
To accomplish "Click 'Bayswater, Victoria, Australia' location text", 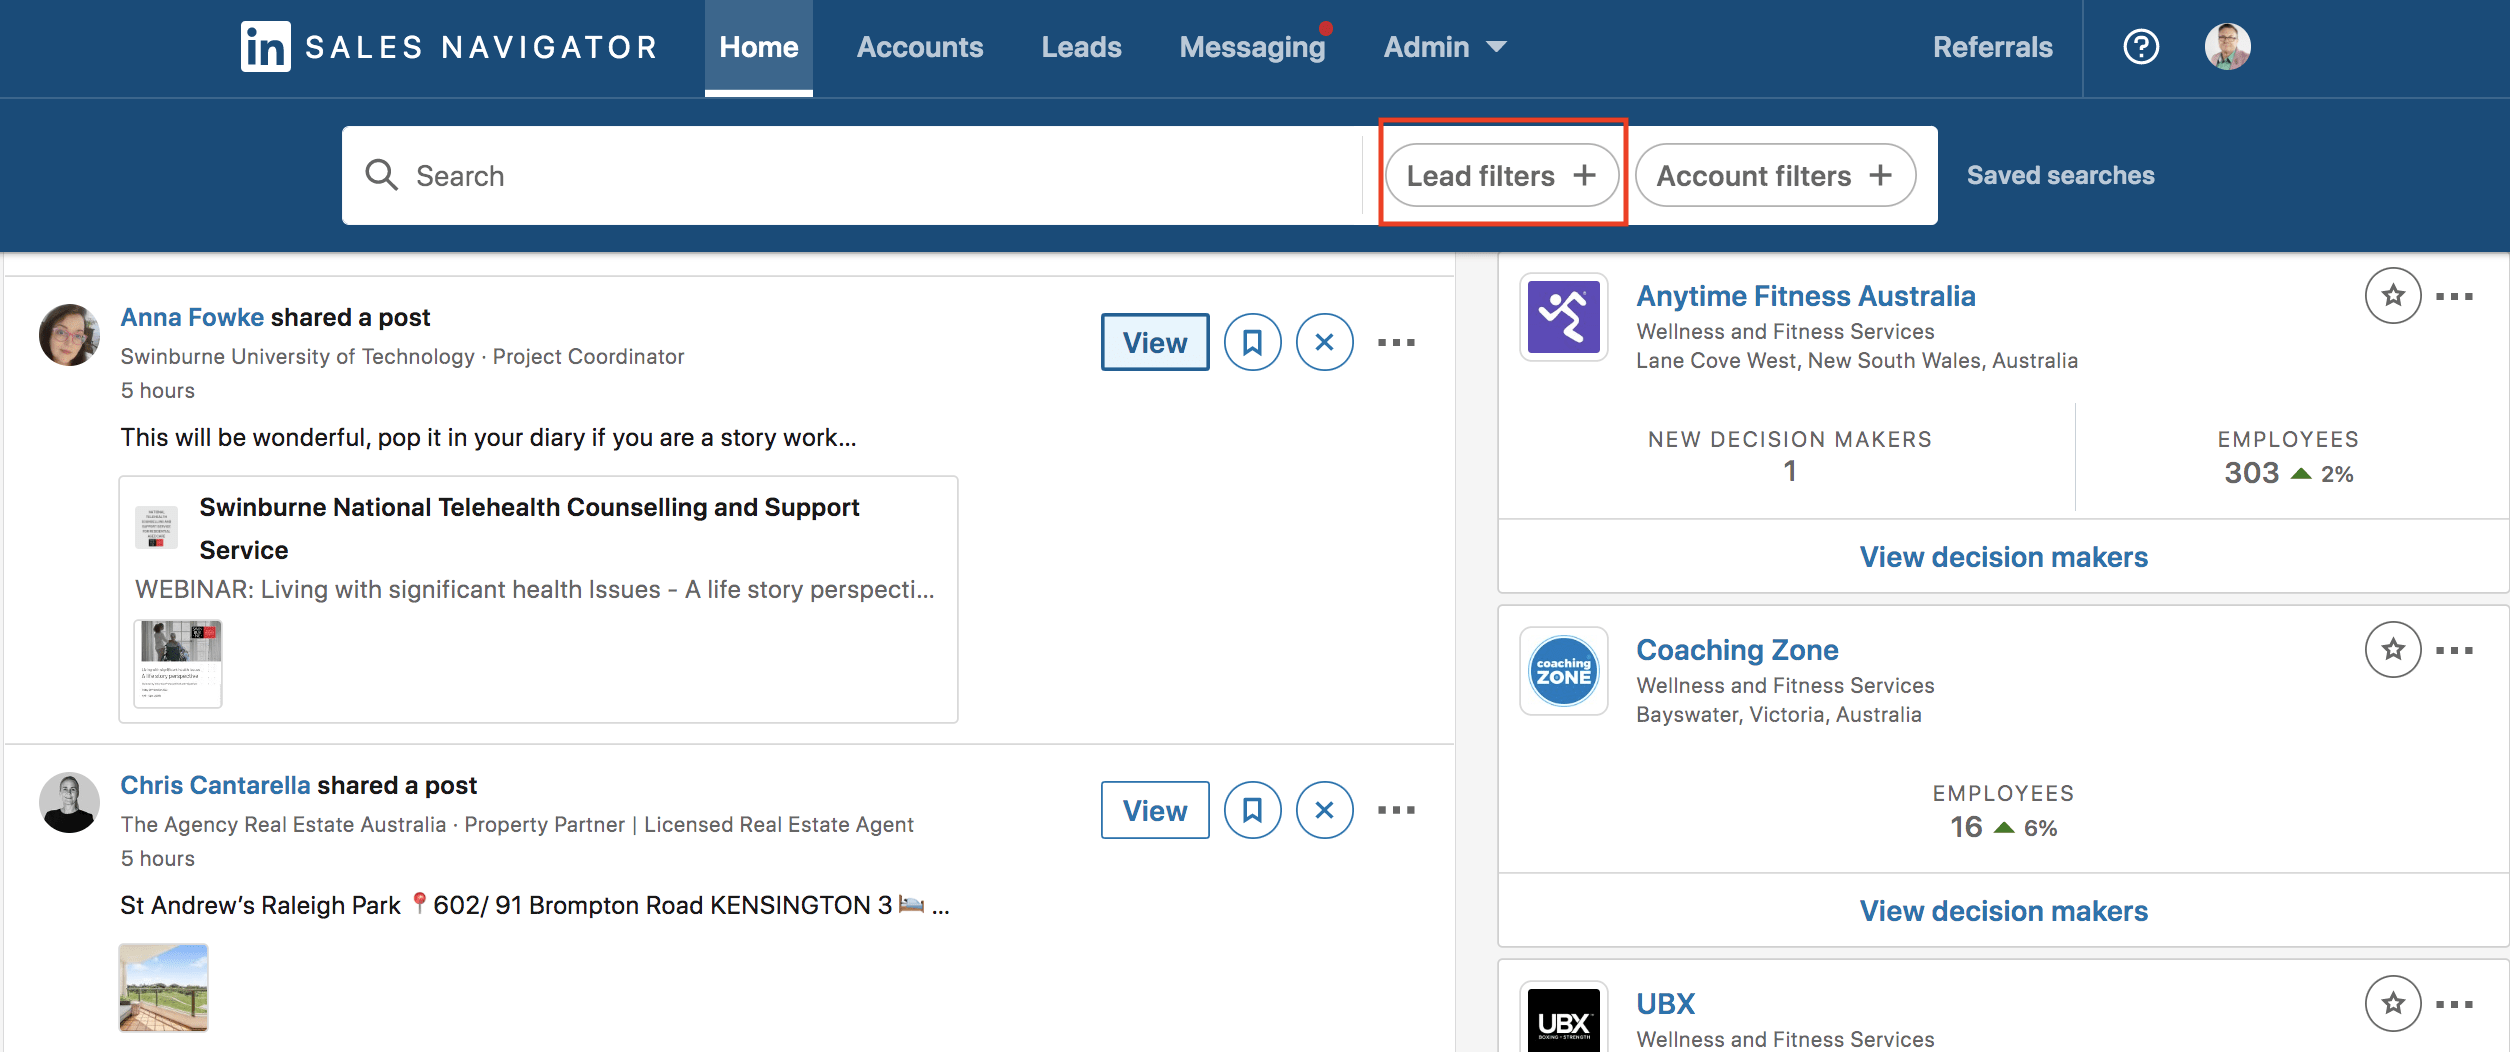I will coord(1778,715).
